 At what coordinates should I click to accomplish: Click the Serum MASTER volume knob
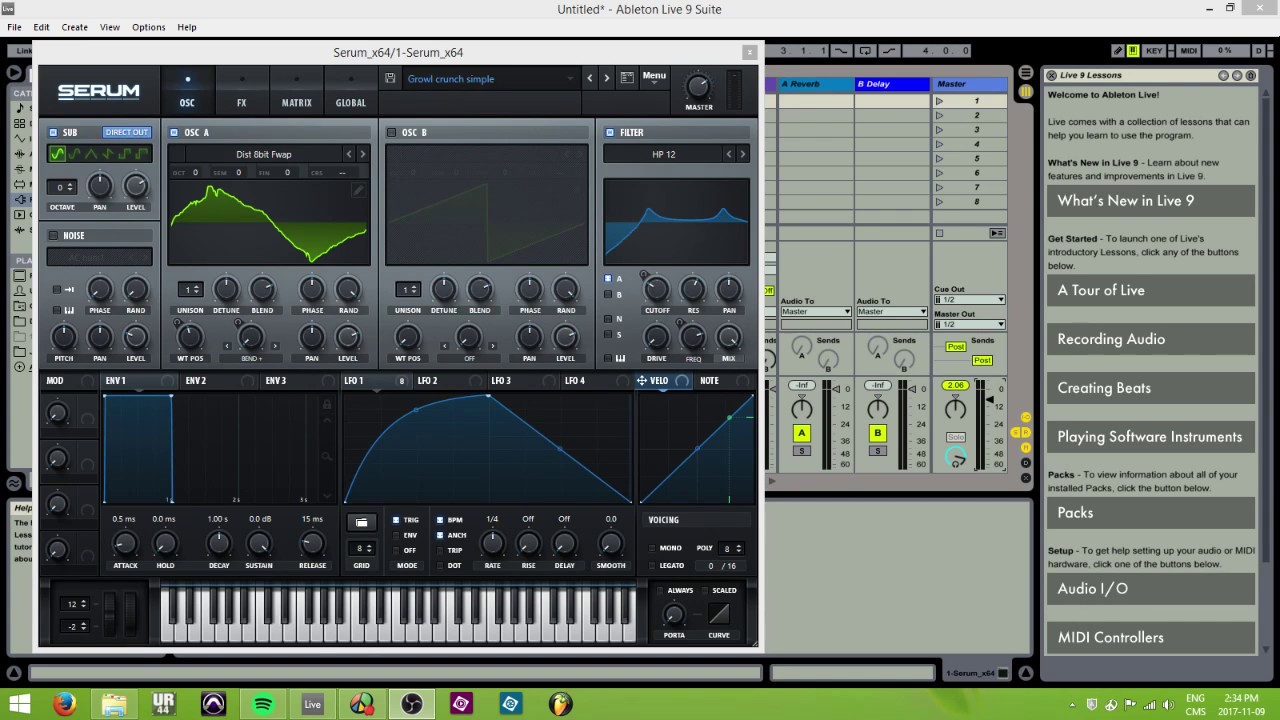pyautogui.click(x=699, y=86)
